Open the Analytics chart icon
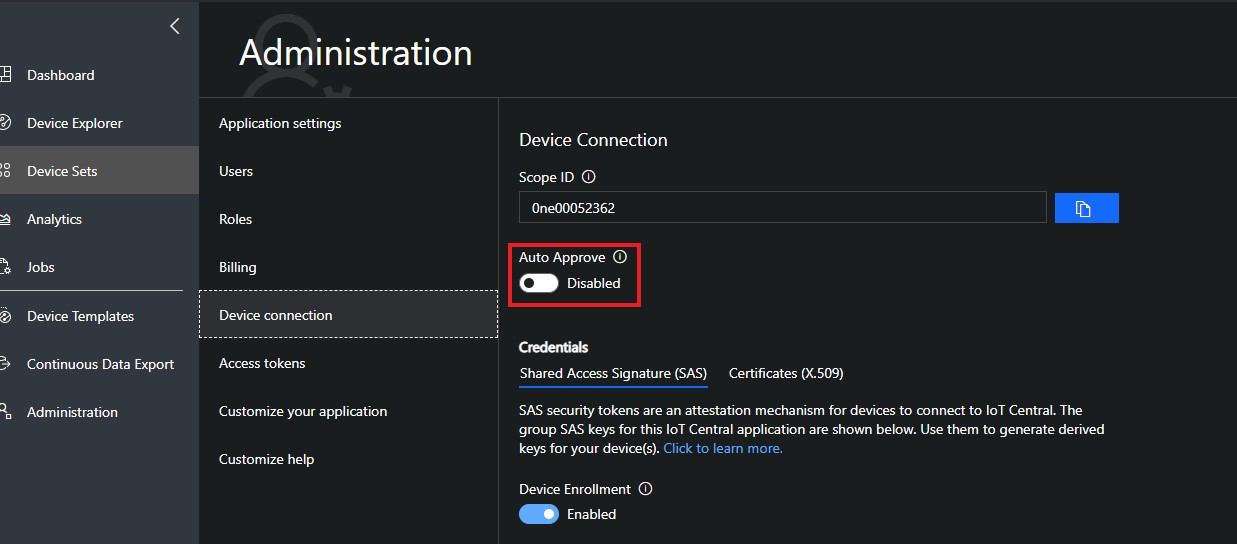 (x=5, y=219)
